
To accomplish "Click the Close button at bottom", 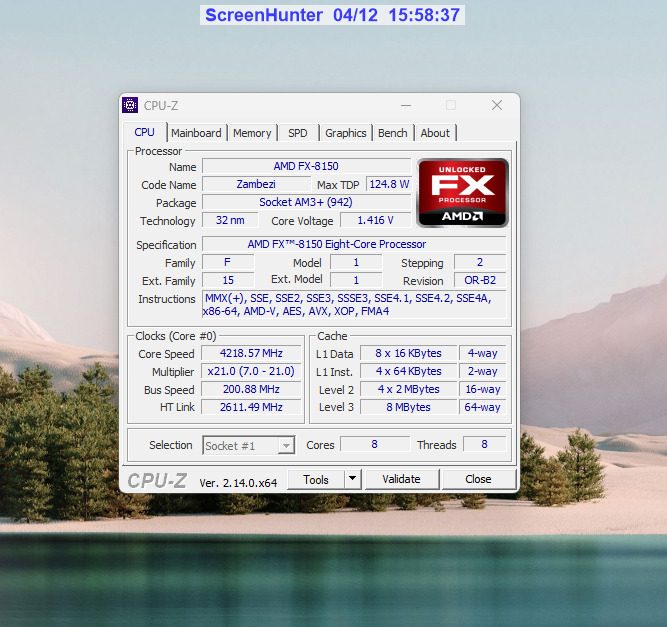I will tap(478, 479).
